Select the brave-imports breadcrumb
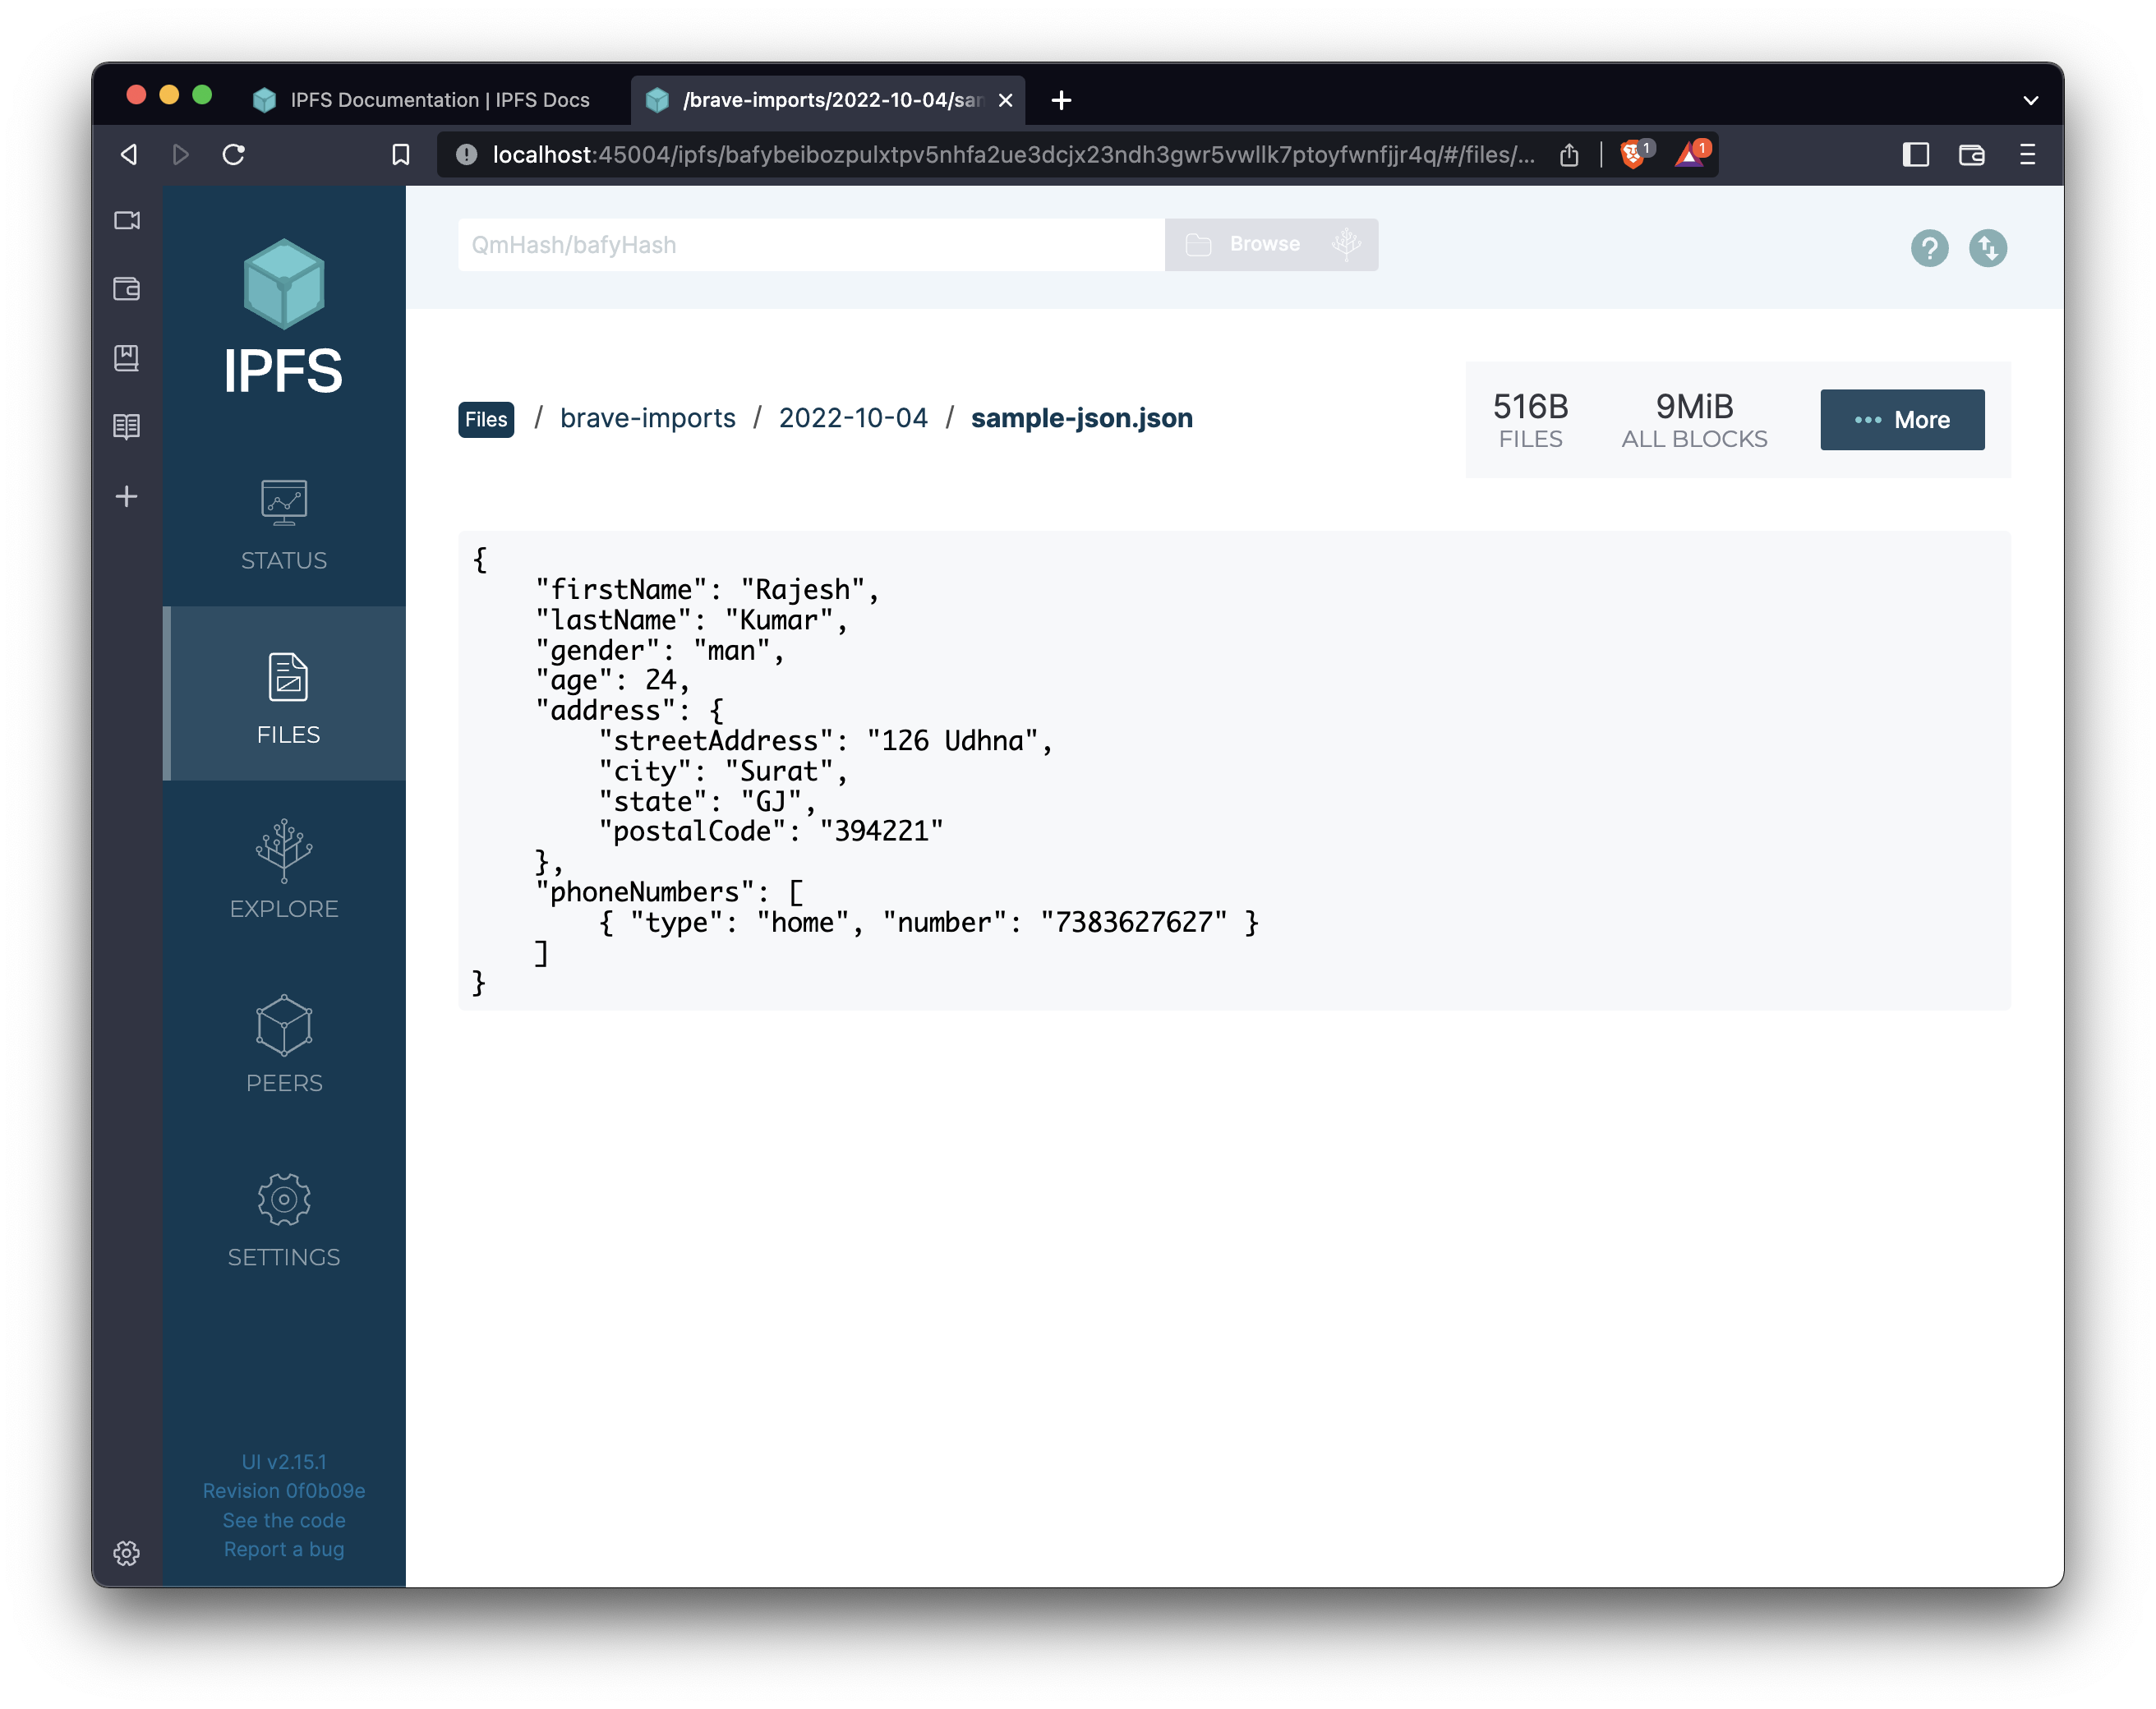Viewport: 2156px width, 1709px height. [x=649, y=417]
